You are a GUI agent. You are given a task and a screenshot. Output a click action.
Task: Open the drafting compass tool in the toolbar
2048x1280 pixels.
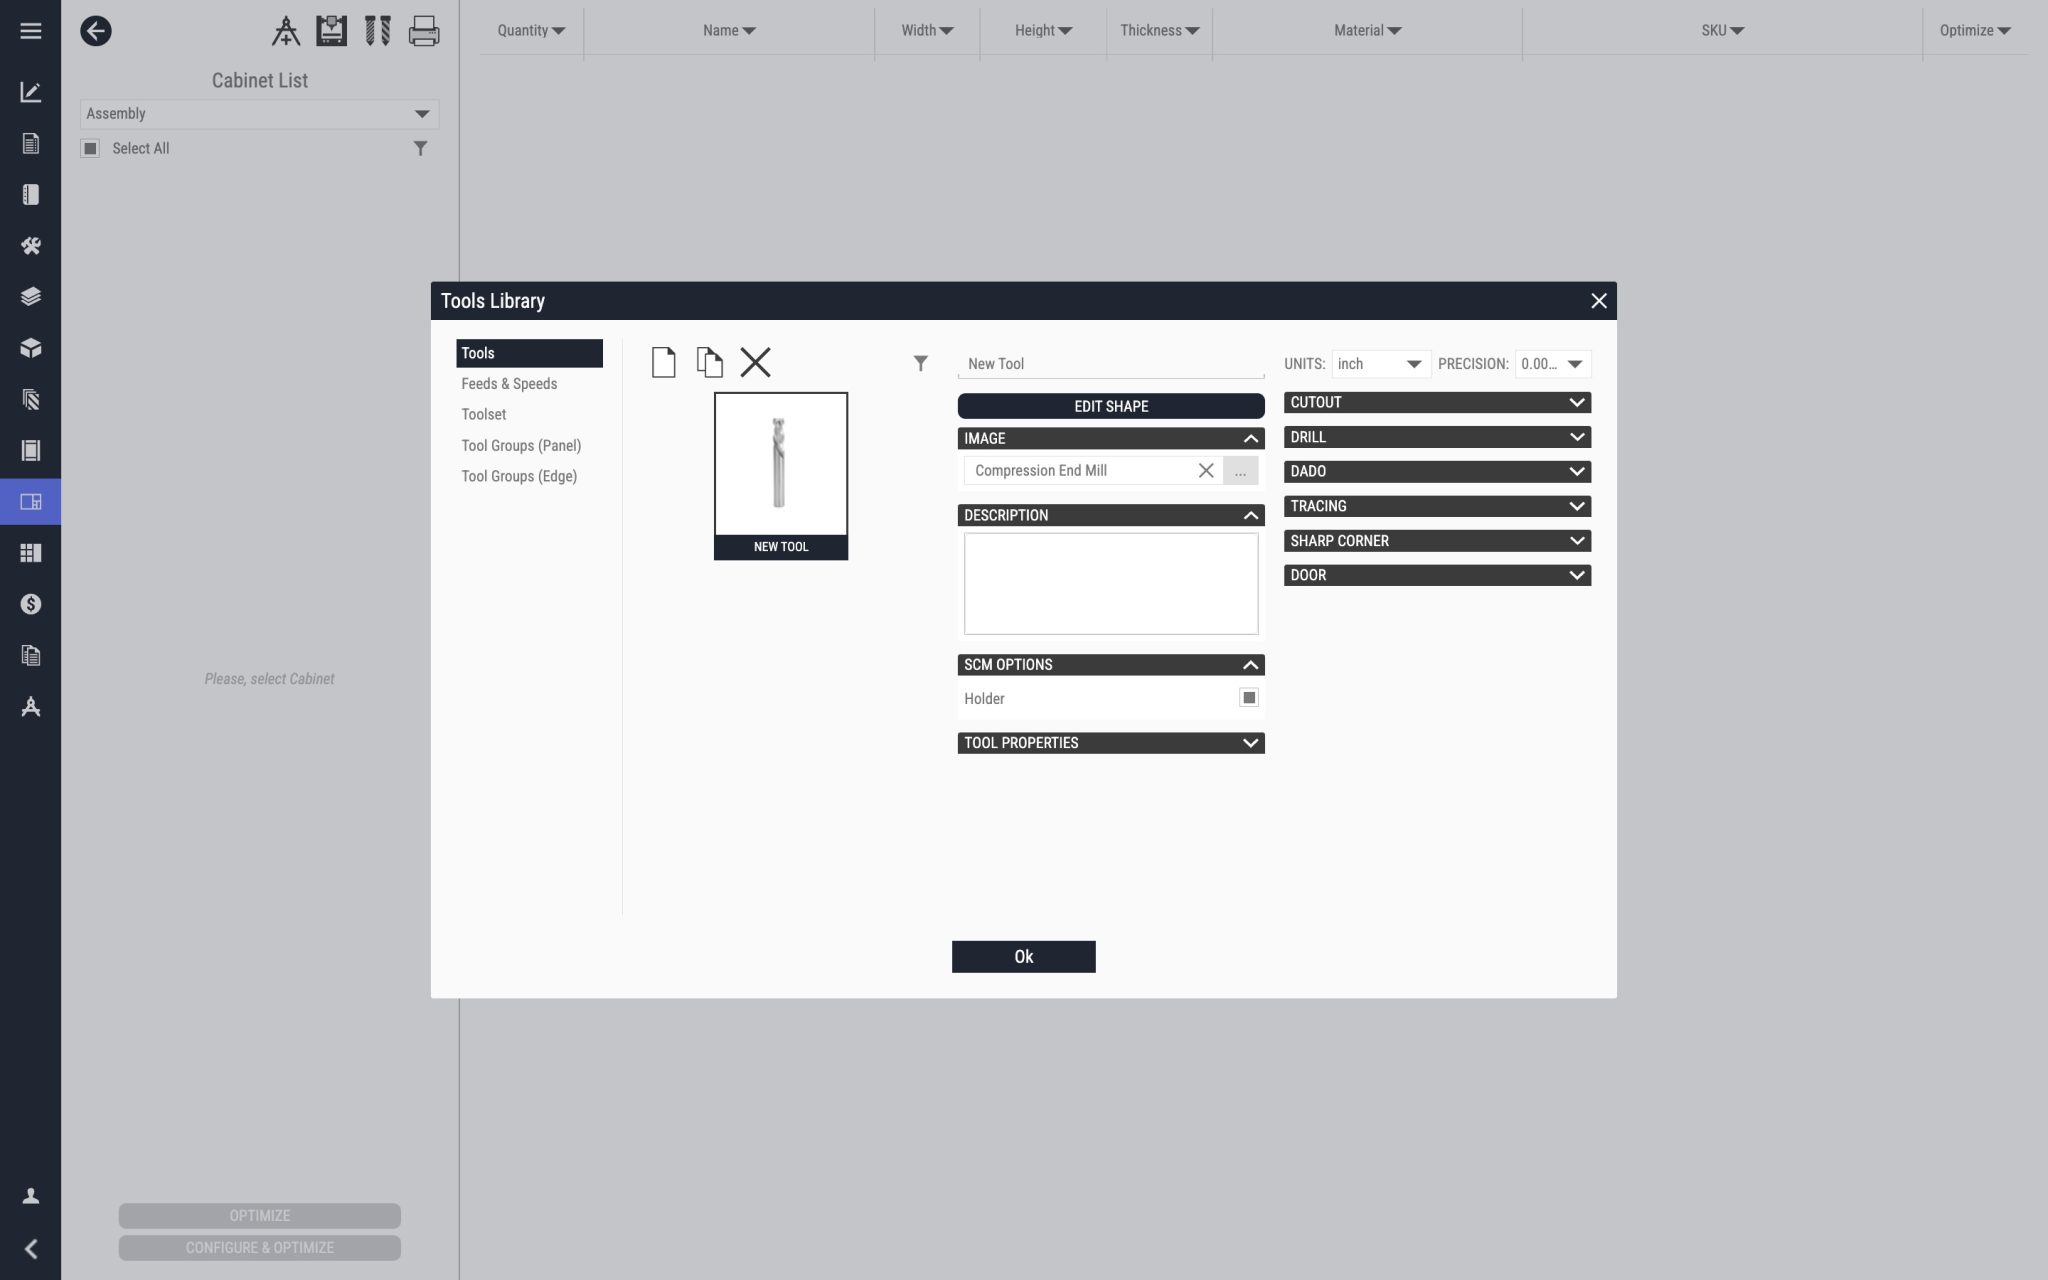(x=286, y=31)
